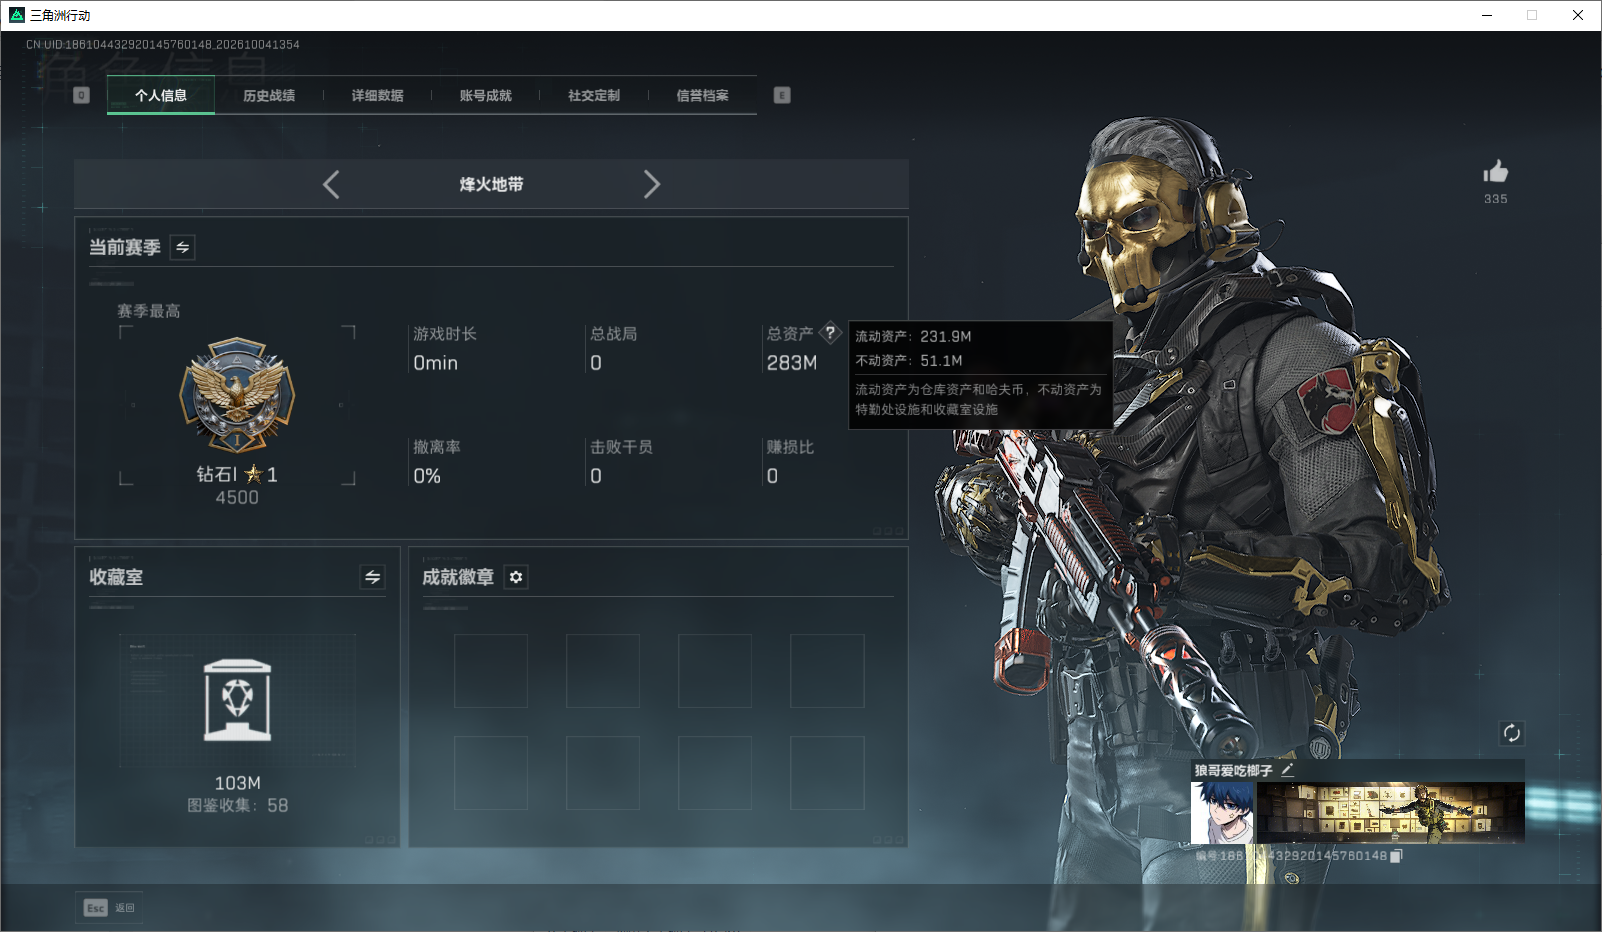
Task: Select the 账号成就 tab
Action: pos(485,96)
